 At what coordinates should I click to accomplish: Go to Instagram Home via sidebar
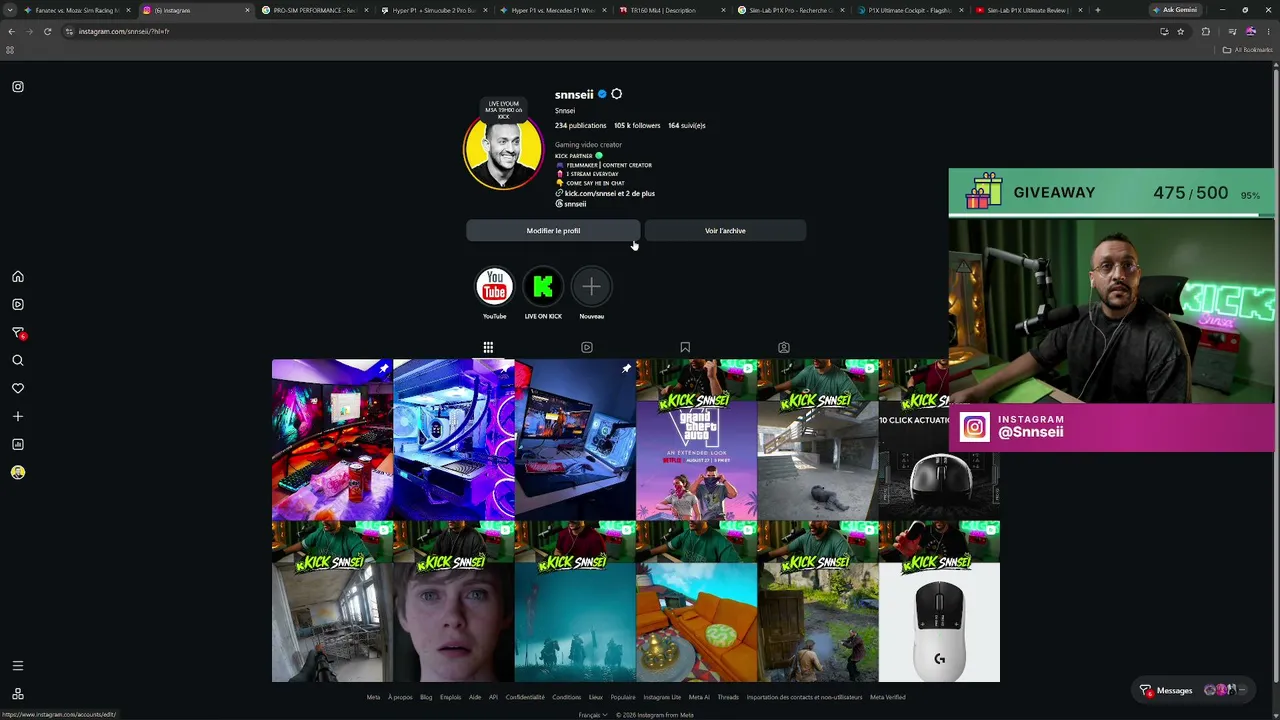point(18,277)
